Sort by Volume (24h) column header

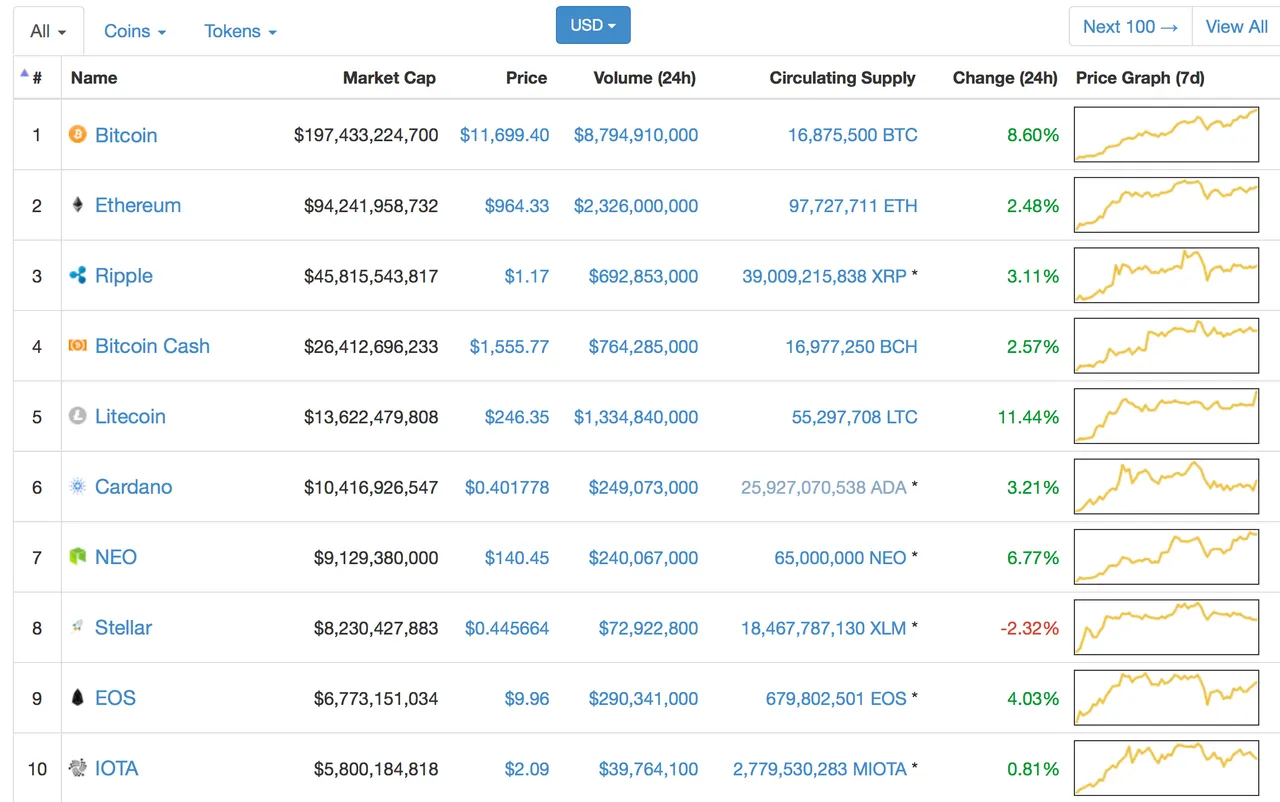coord(644,78)
